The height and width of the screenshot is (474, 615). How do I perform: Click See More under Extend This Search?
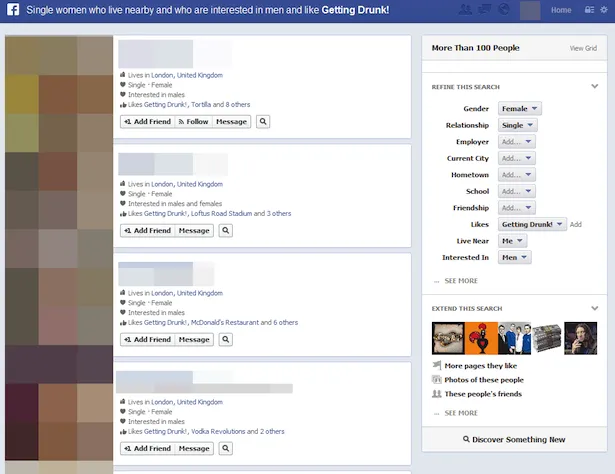point(461,413)
